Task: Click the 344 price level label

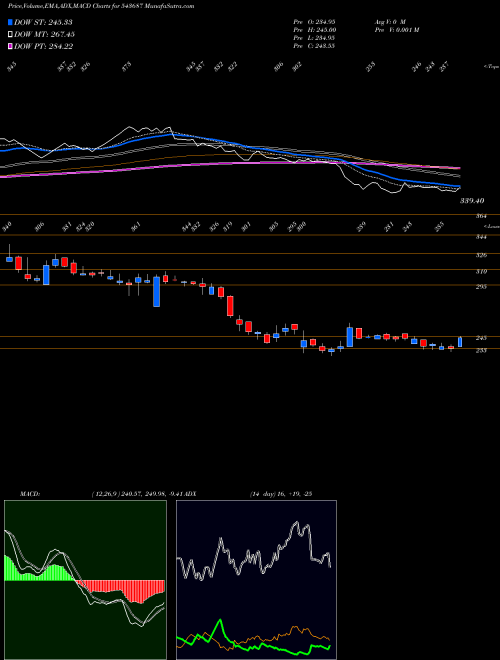Action: 481,237
